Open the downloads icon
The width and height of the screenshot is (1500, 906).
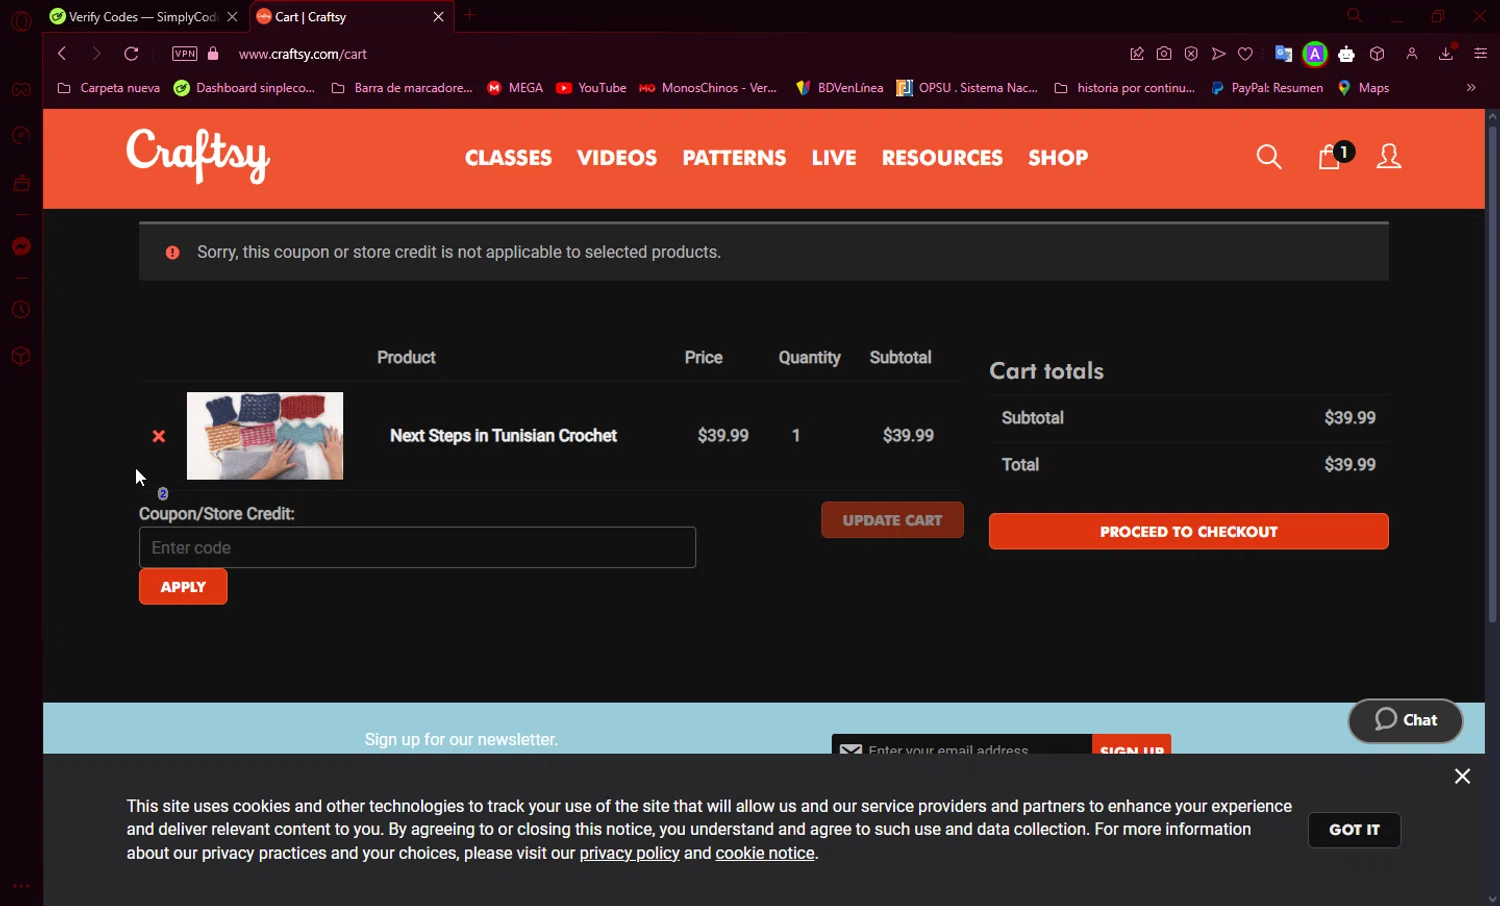click(1446, 54)
